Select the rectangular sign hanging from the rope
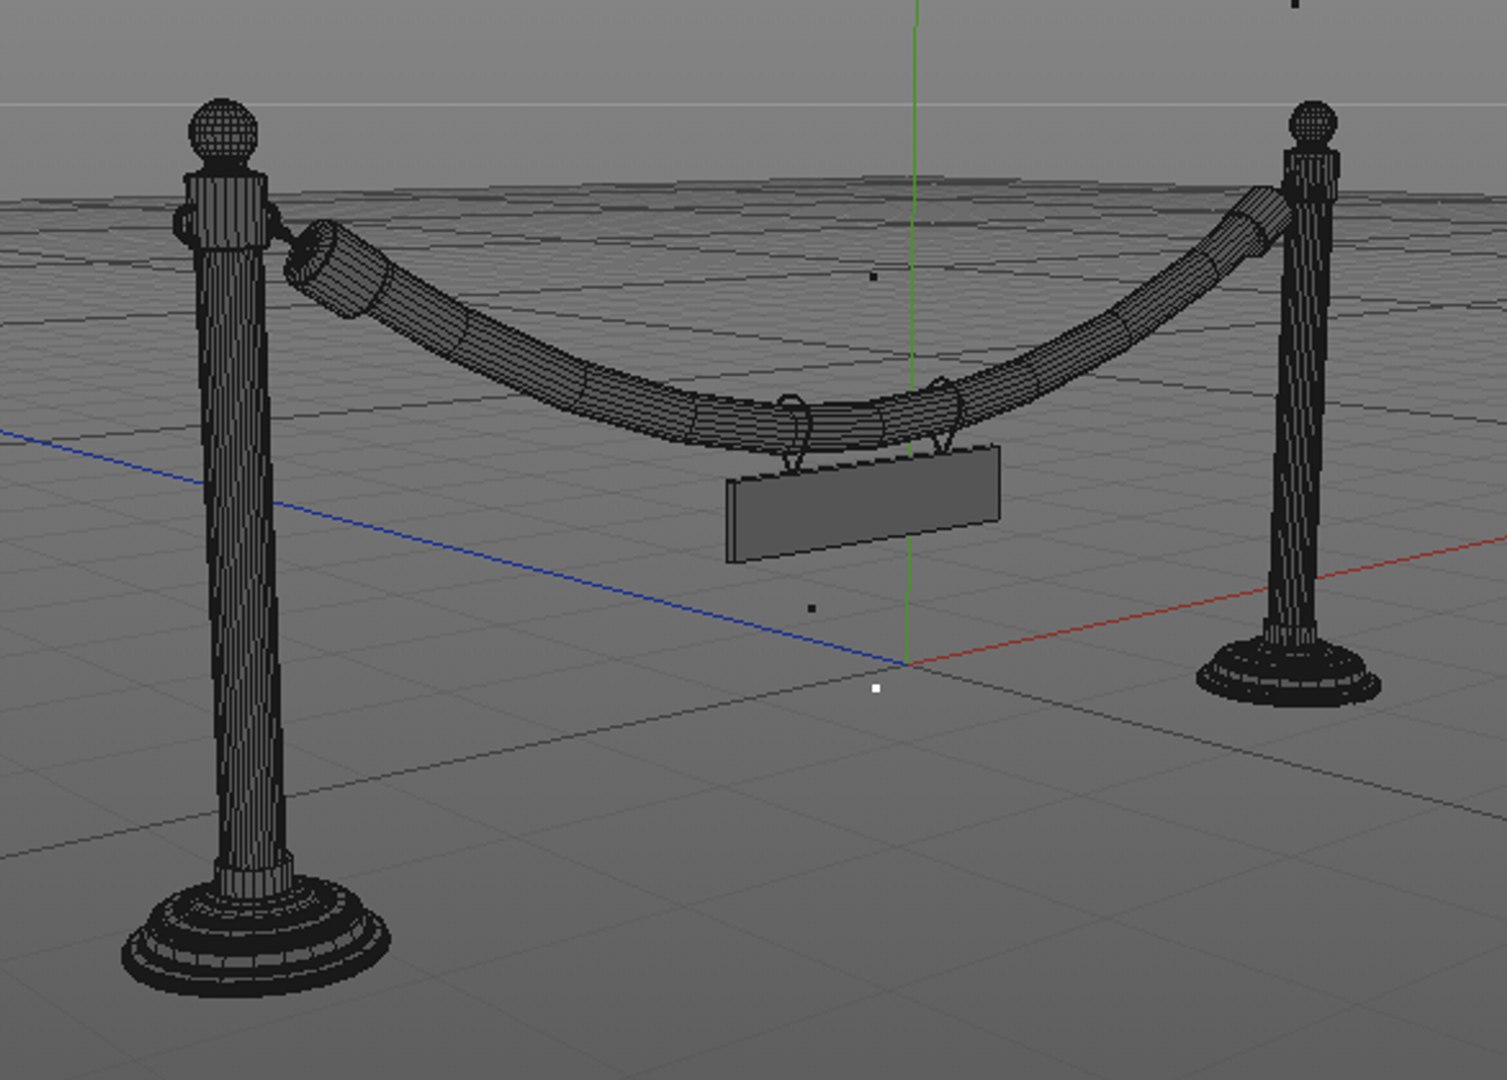This screenshot has width=1507, height=1080. [x=864, y=504]
